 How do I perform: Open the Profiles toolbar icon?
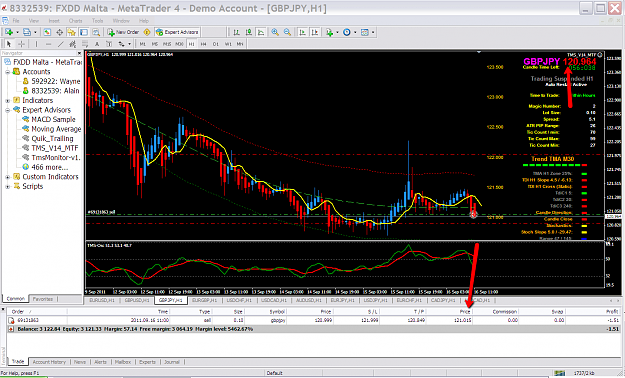tap(27, 32)
